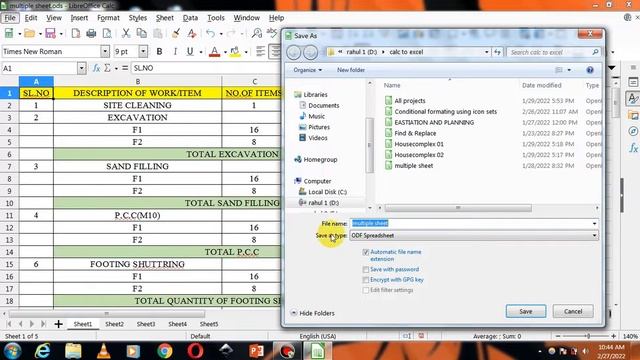Open Google Chrome from the taskbar
This screenshot has width=640, height=360.
[165, 351]
